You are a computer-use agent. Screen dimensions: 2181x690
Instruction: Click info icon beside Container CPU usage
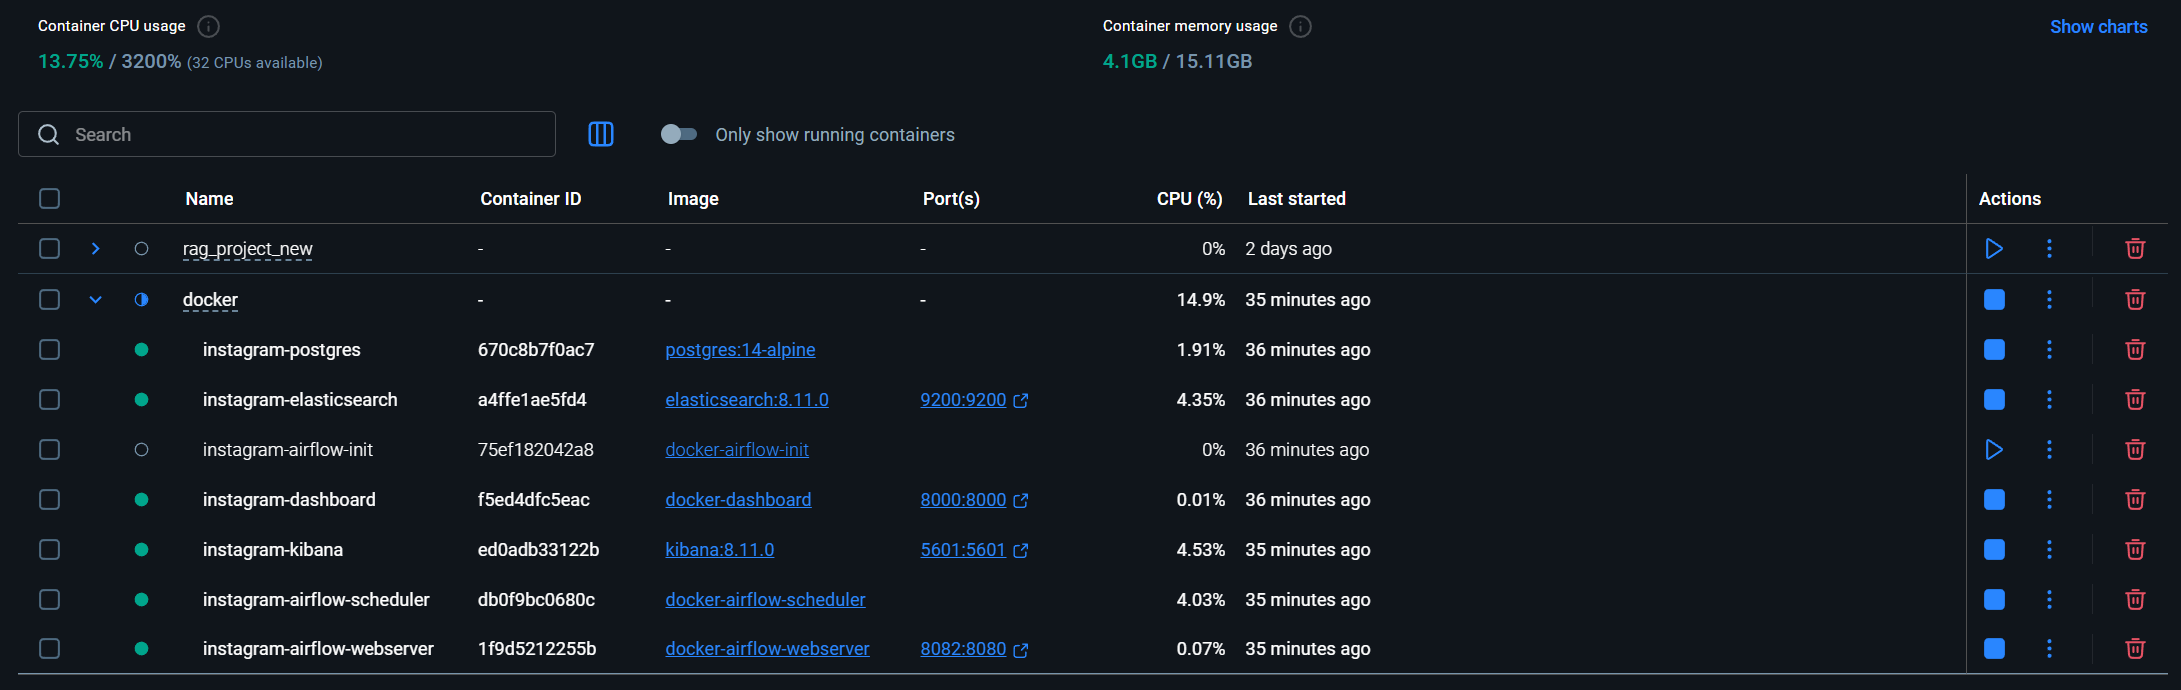[208, 27]
